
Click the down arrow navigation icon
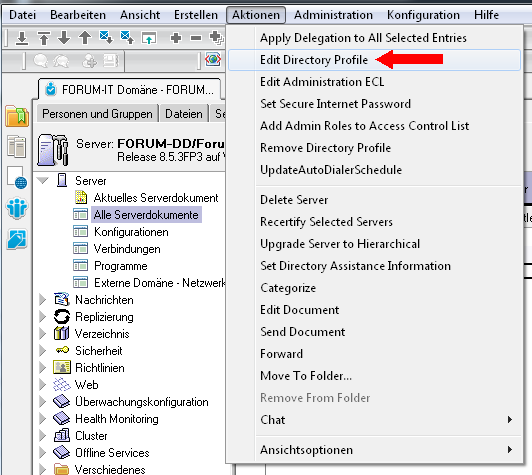coord(64,38)
